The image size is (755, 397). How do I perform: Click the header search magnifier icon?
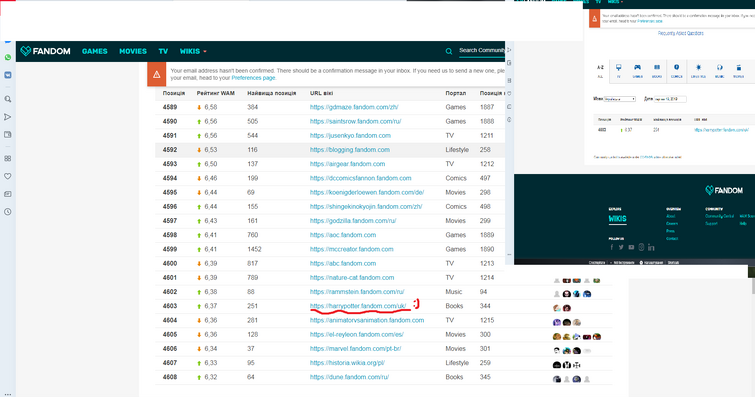point(449,51)
